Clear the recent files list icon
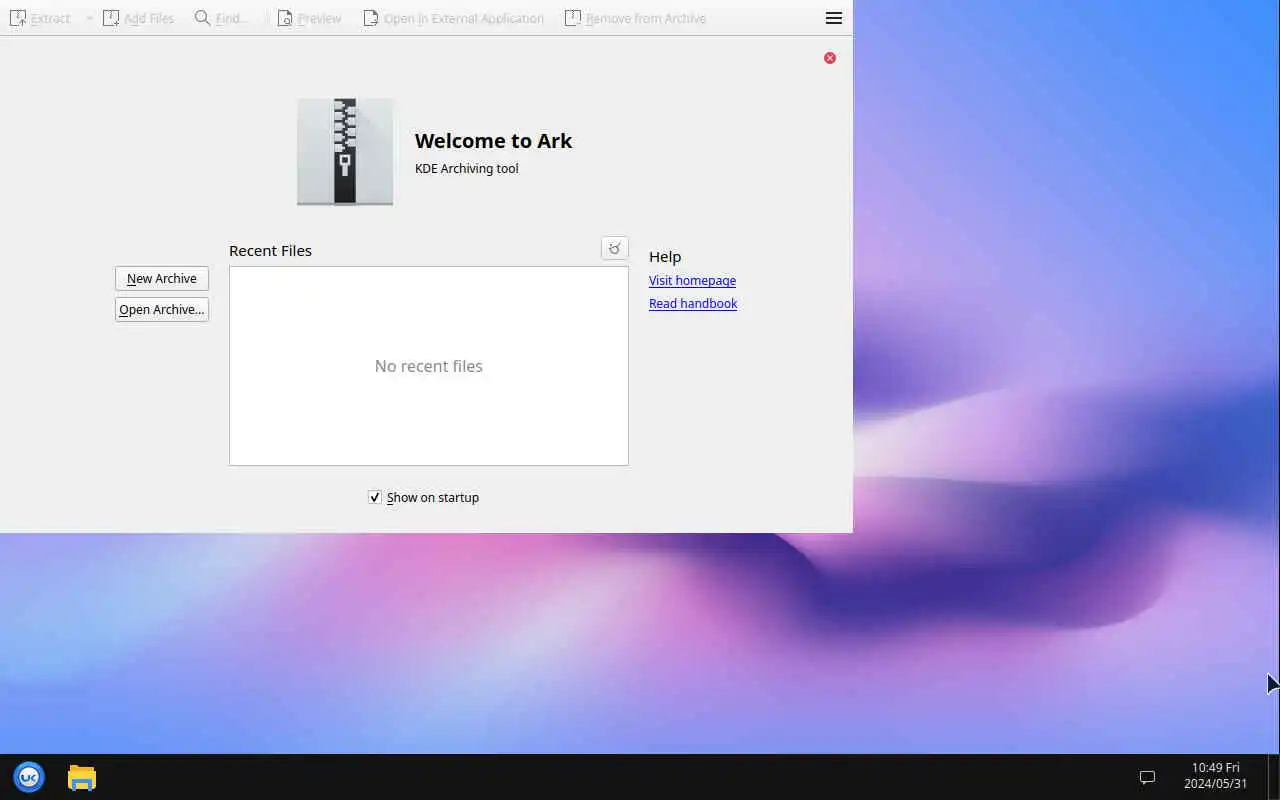Viewport: 1280px width, 800px height. coord(615,248)
